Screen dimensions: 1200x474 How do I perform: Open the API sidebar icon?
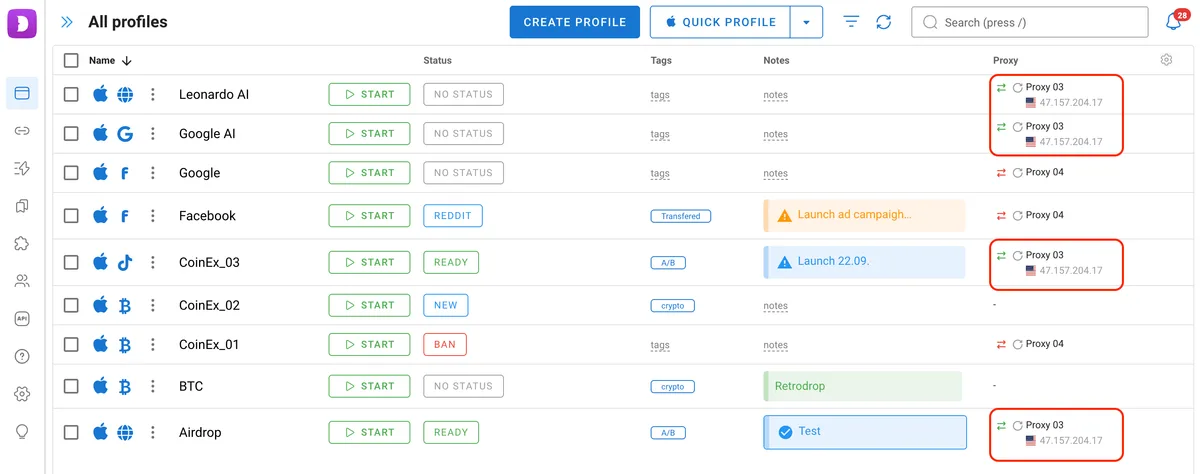pos(22,319)
